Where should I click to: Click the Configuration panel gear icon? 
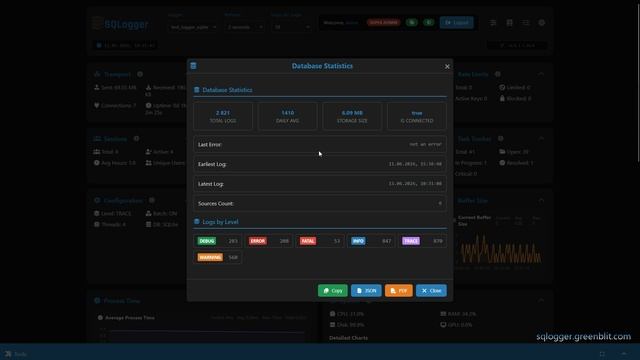click(x=97, y=200)
